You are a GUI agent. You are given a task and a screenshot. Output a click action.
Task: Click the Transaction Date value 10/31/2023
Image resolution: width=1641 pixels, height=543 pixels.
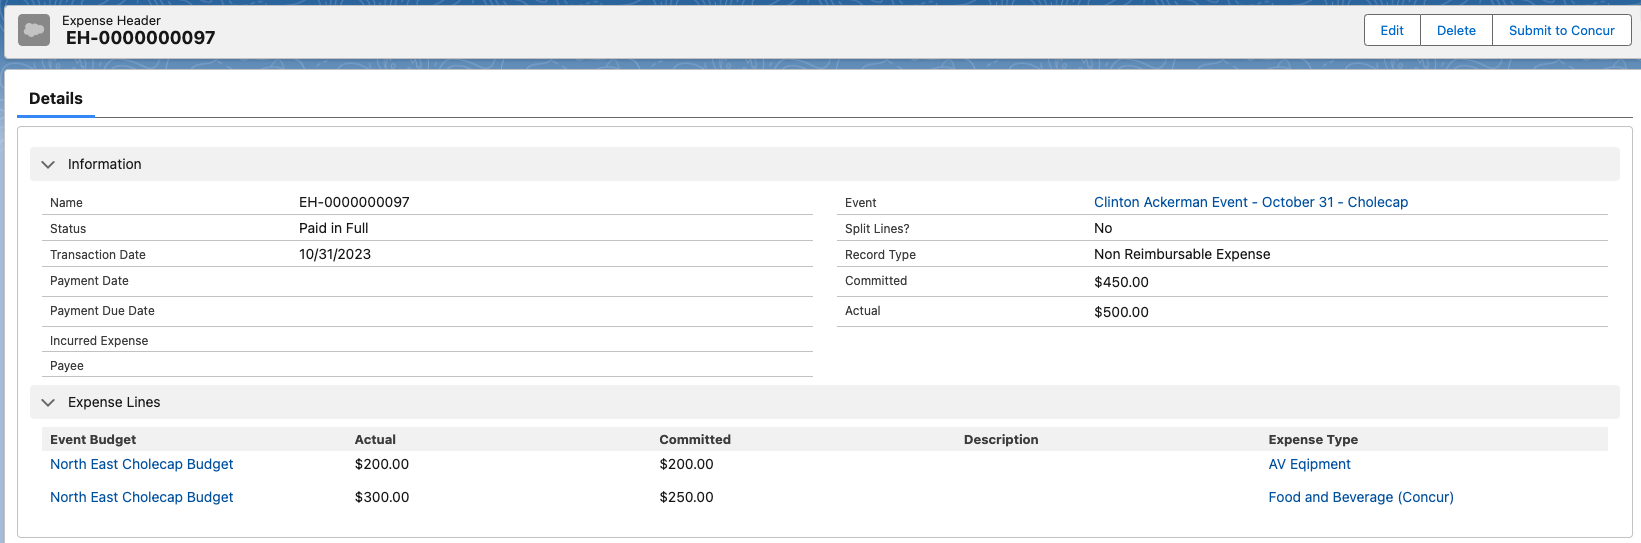click(x=334, y=254)
